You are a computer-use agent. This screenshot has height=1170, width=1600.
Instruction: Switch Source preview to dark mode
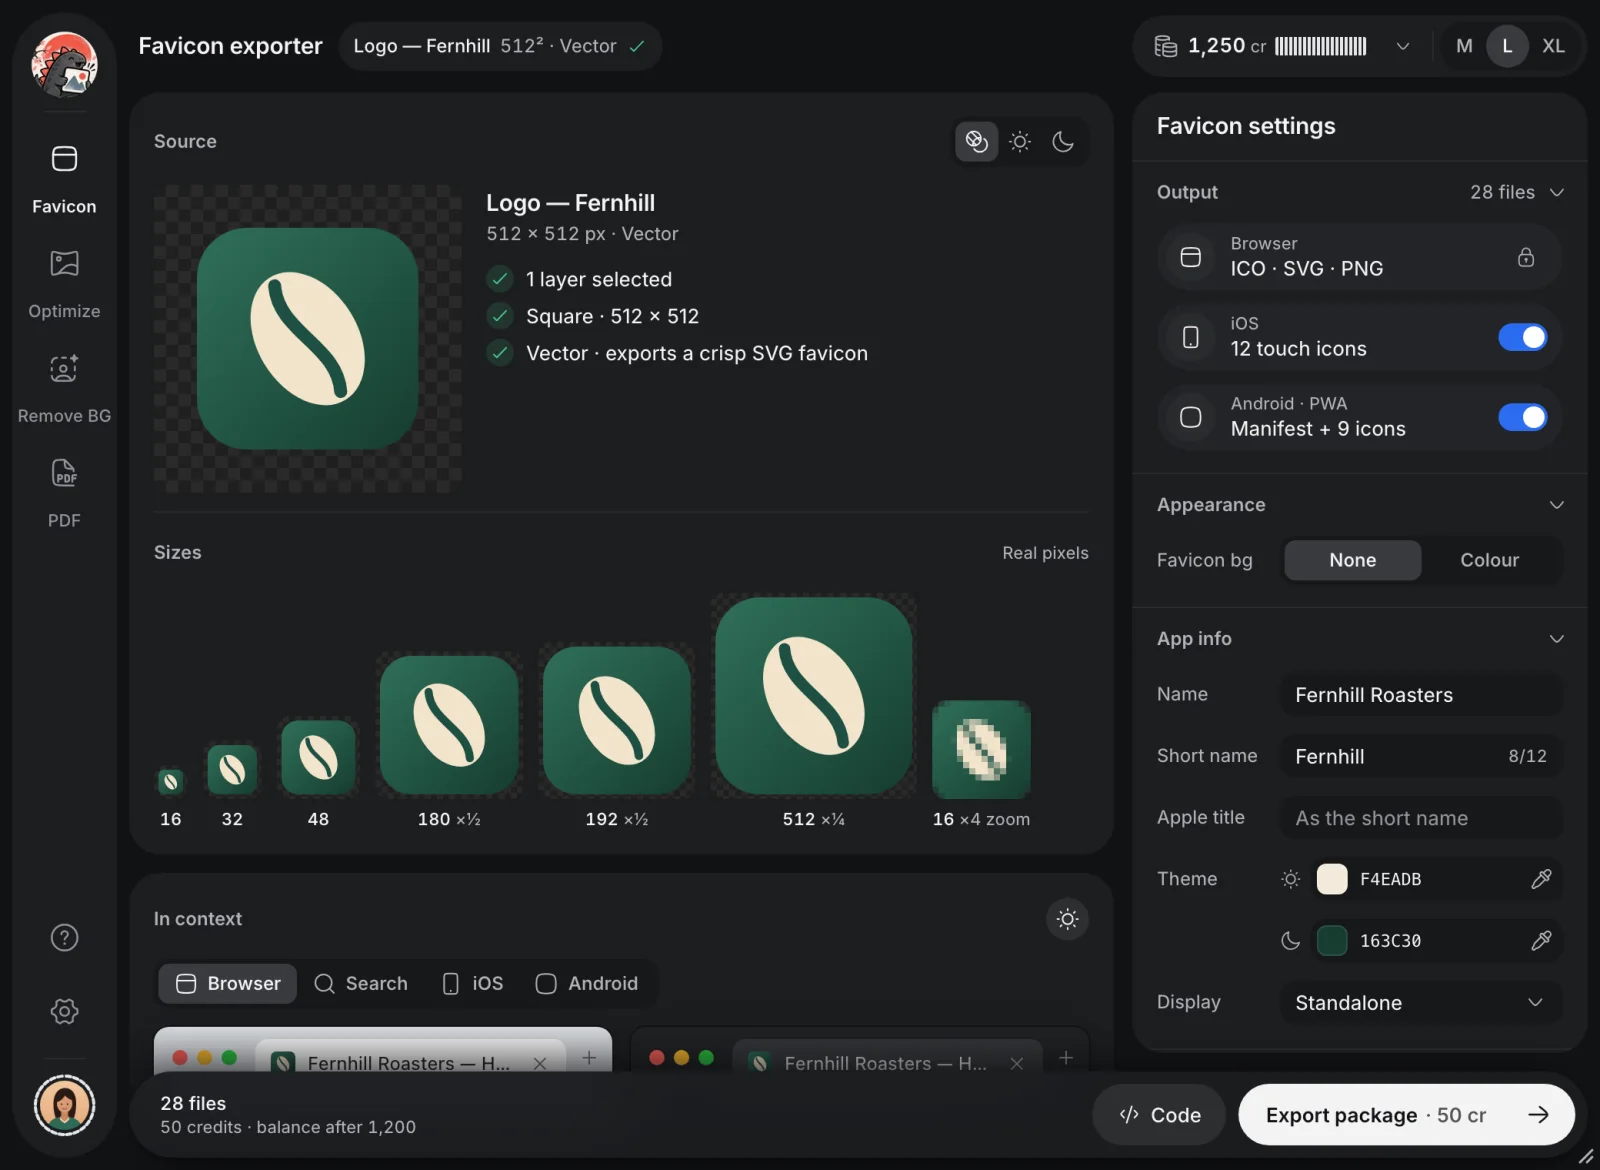[x=1063, y=142]
